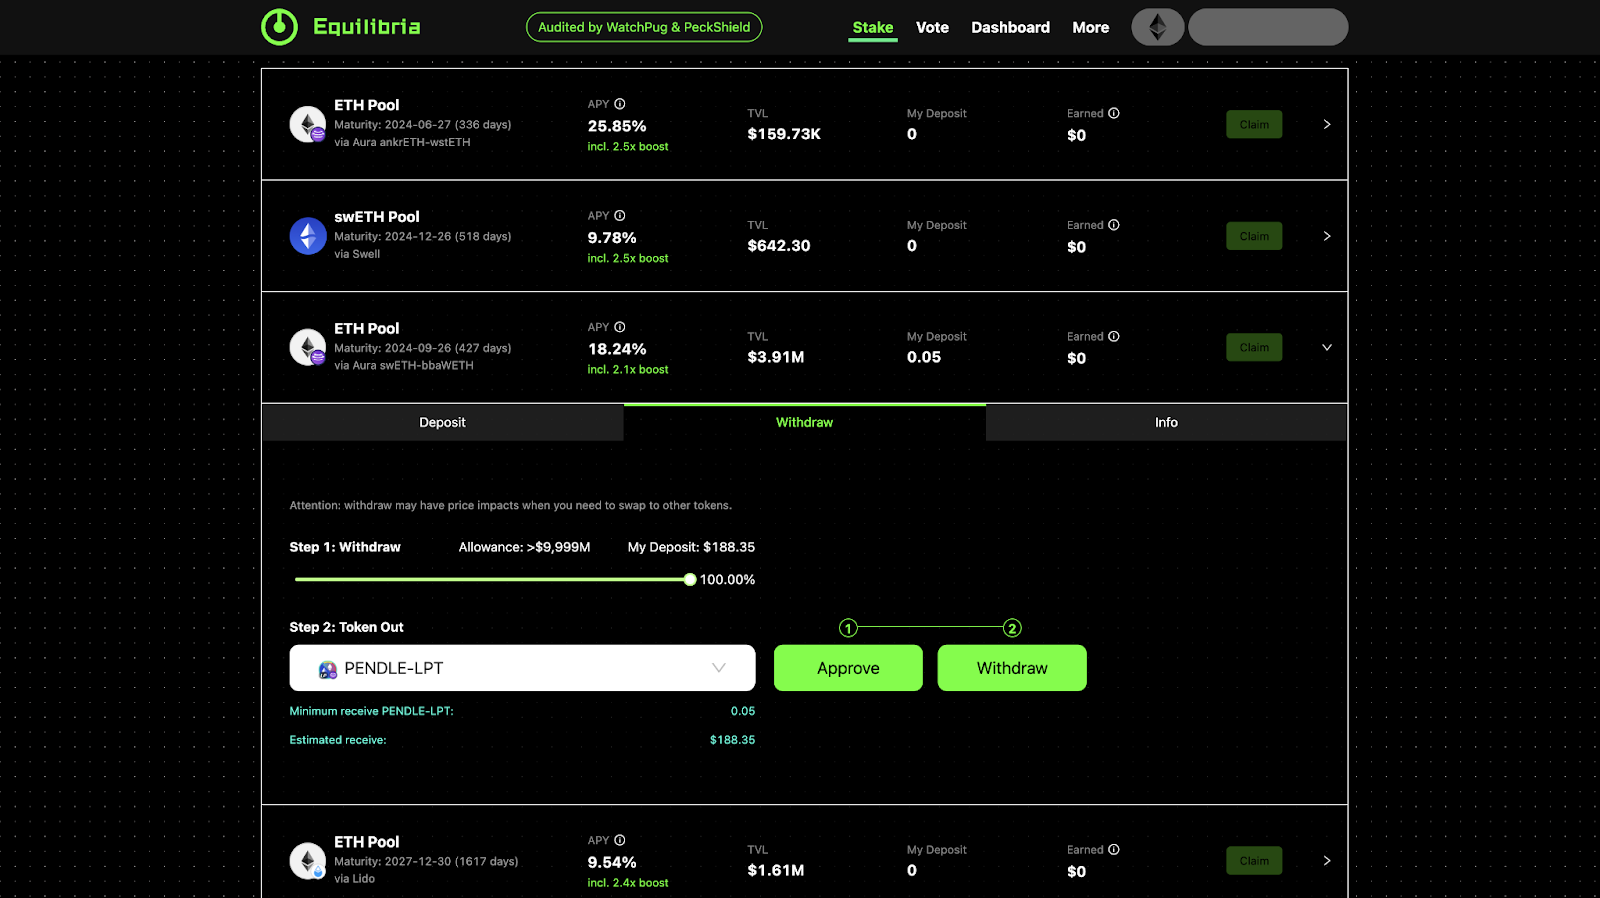Expand the ETH Pool 25.85% APY row
This screenshot has width=1600, height=898.
tap(1327, 124)
